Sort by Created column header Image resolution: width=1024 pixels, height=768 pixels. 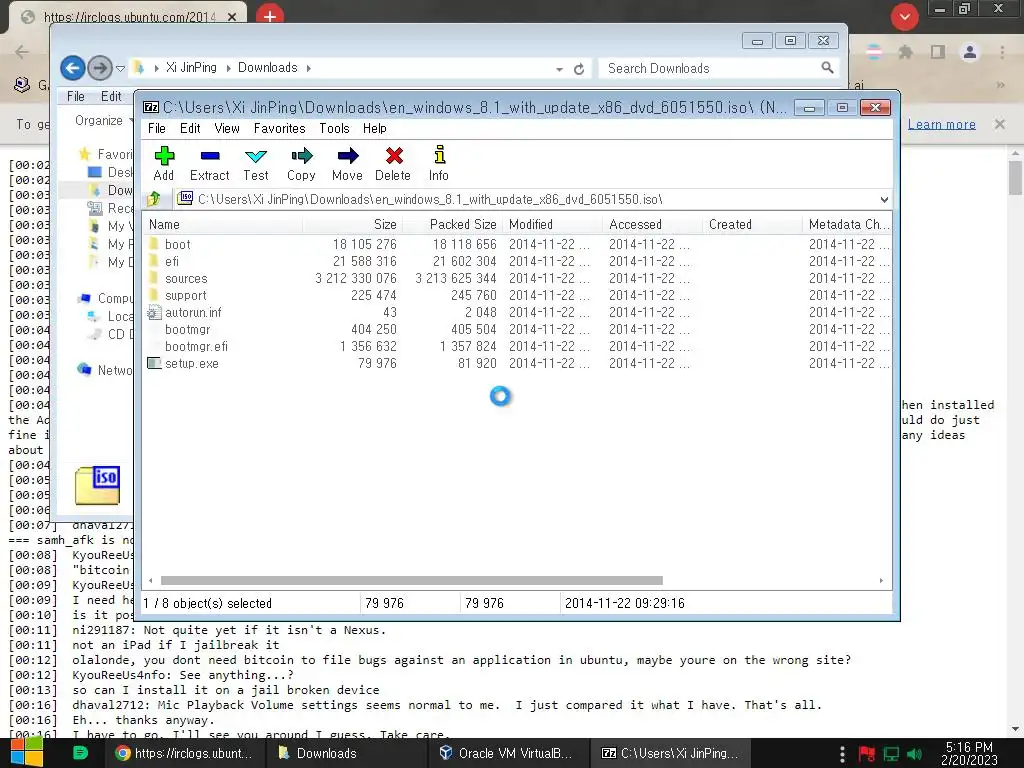coord(752,225)
